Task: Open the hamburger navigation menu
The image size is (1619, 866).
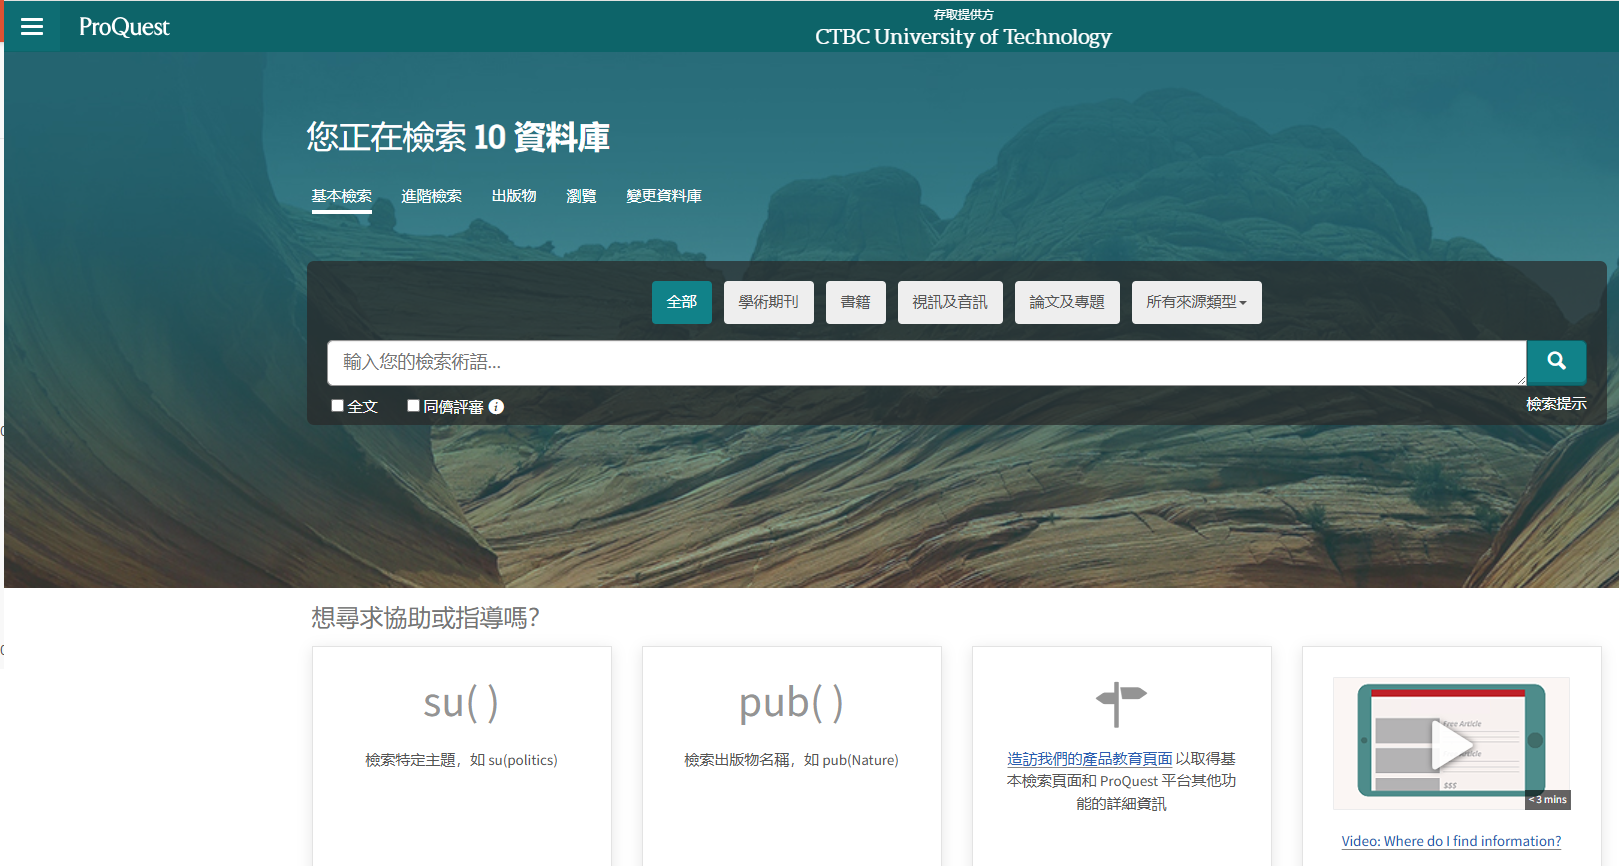Action: click(32, 27)
